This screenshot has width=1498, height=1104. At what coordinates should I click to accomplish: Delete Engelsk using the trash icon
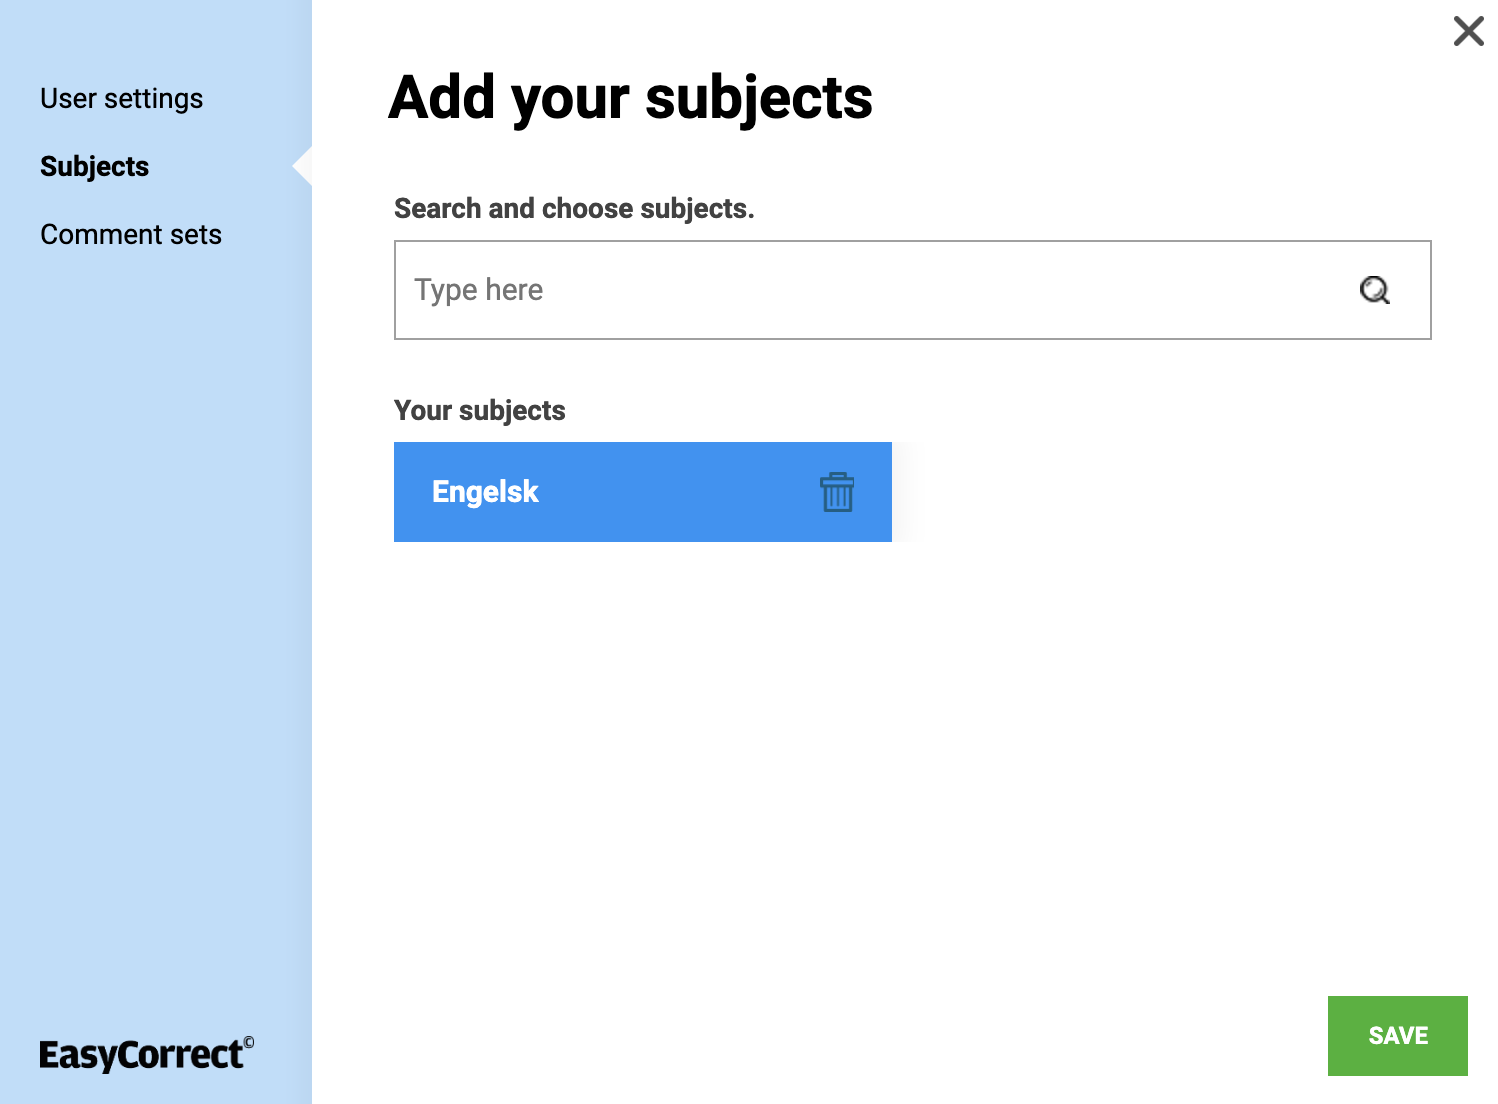pyautogui.click(x=837, y=492)
